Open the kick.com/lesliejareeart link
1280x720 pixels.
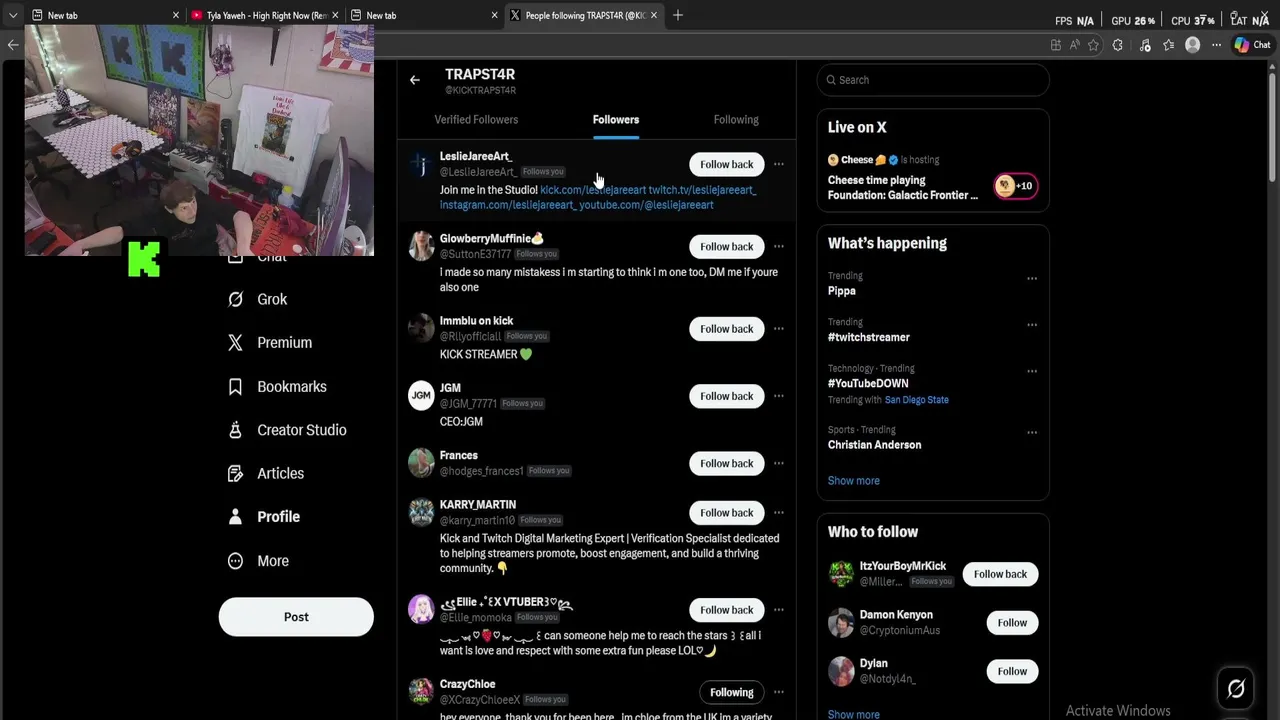(x=593, y=190)
